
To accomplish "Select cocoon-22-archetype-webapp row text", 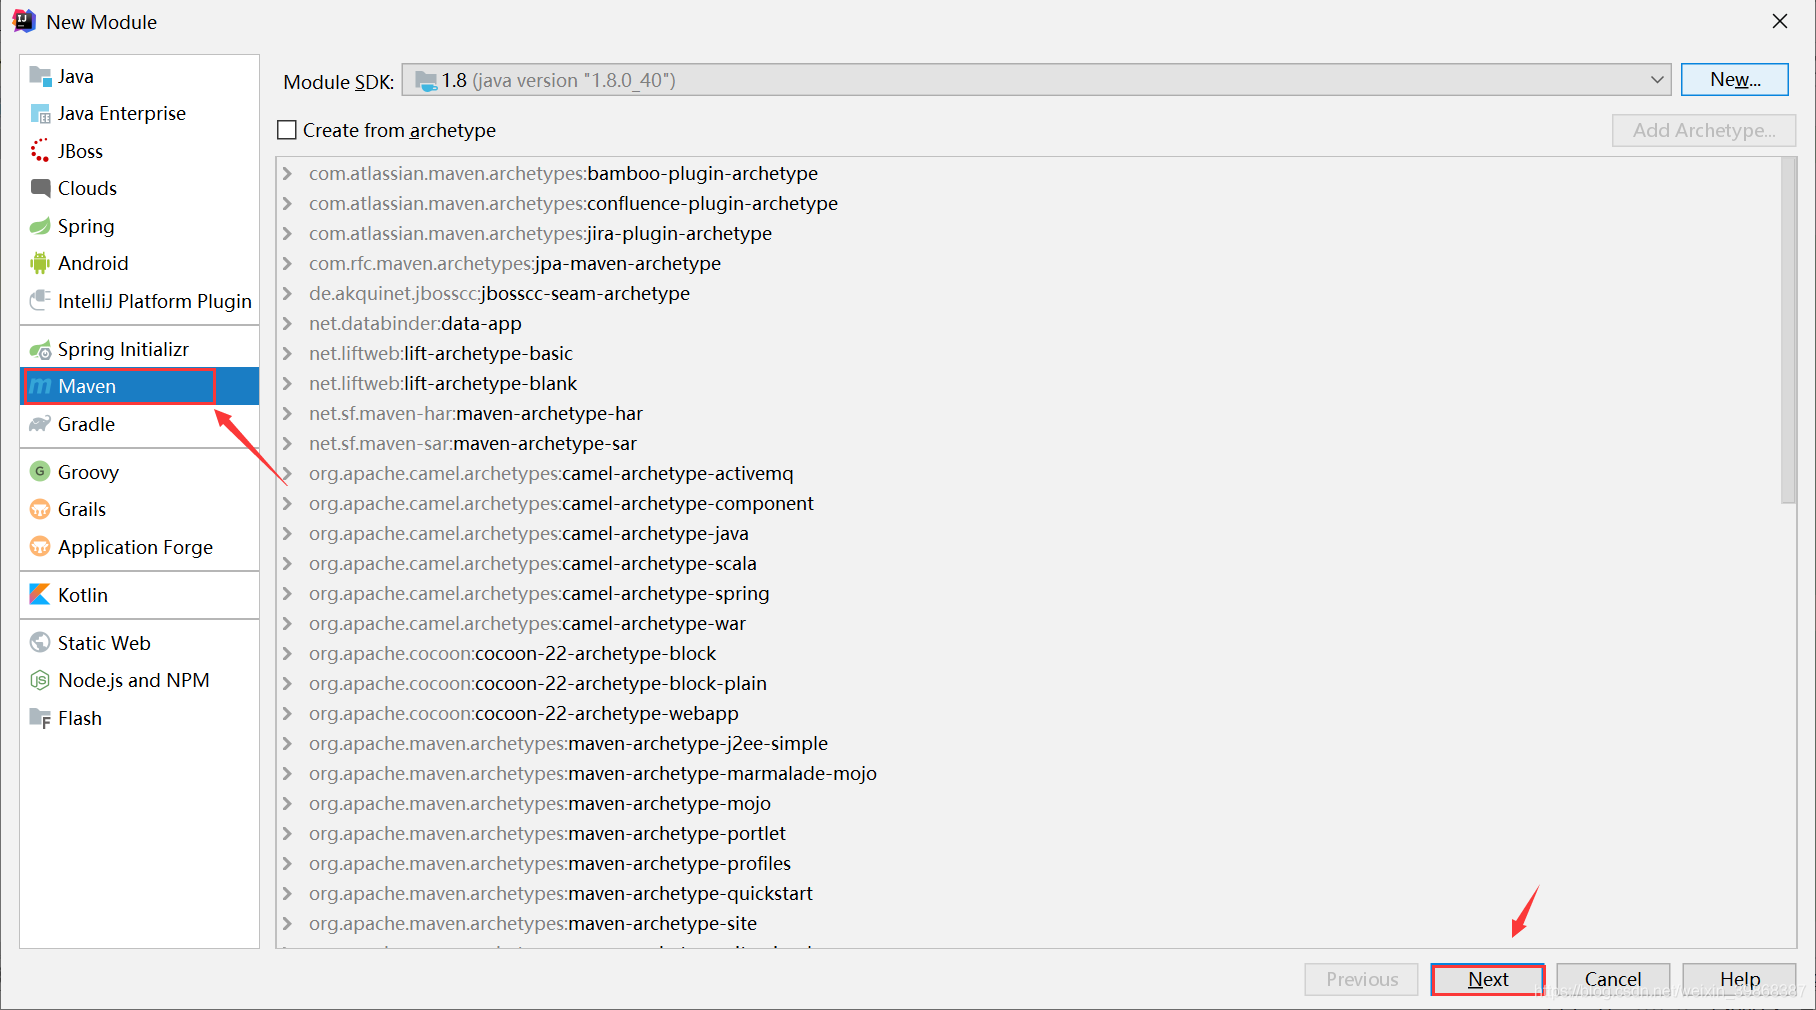I will point(524,713).
